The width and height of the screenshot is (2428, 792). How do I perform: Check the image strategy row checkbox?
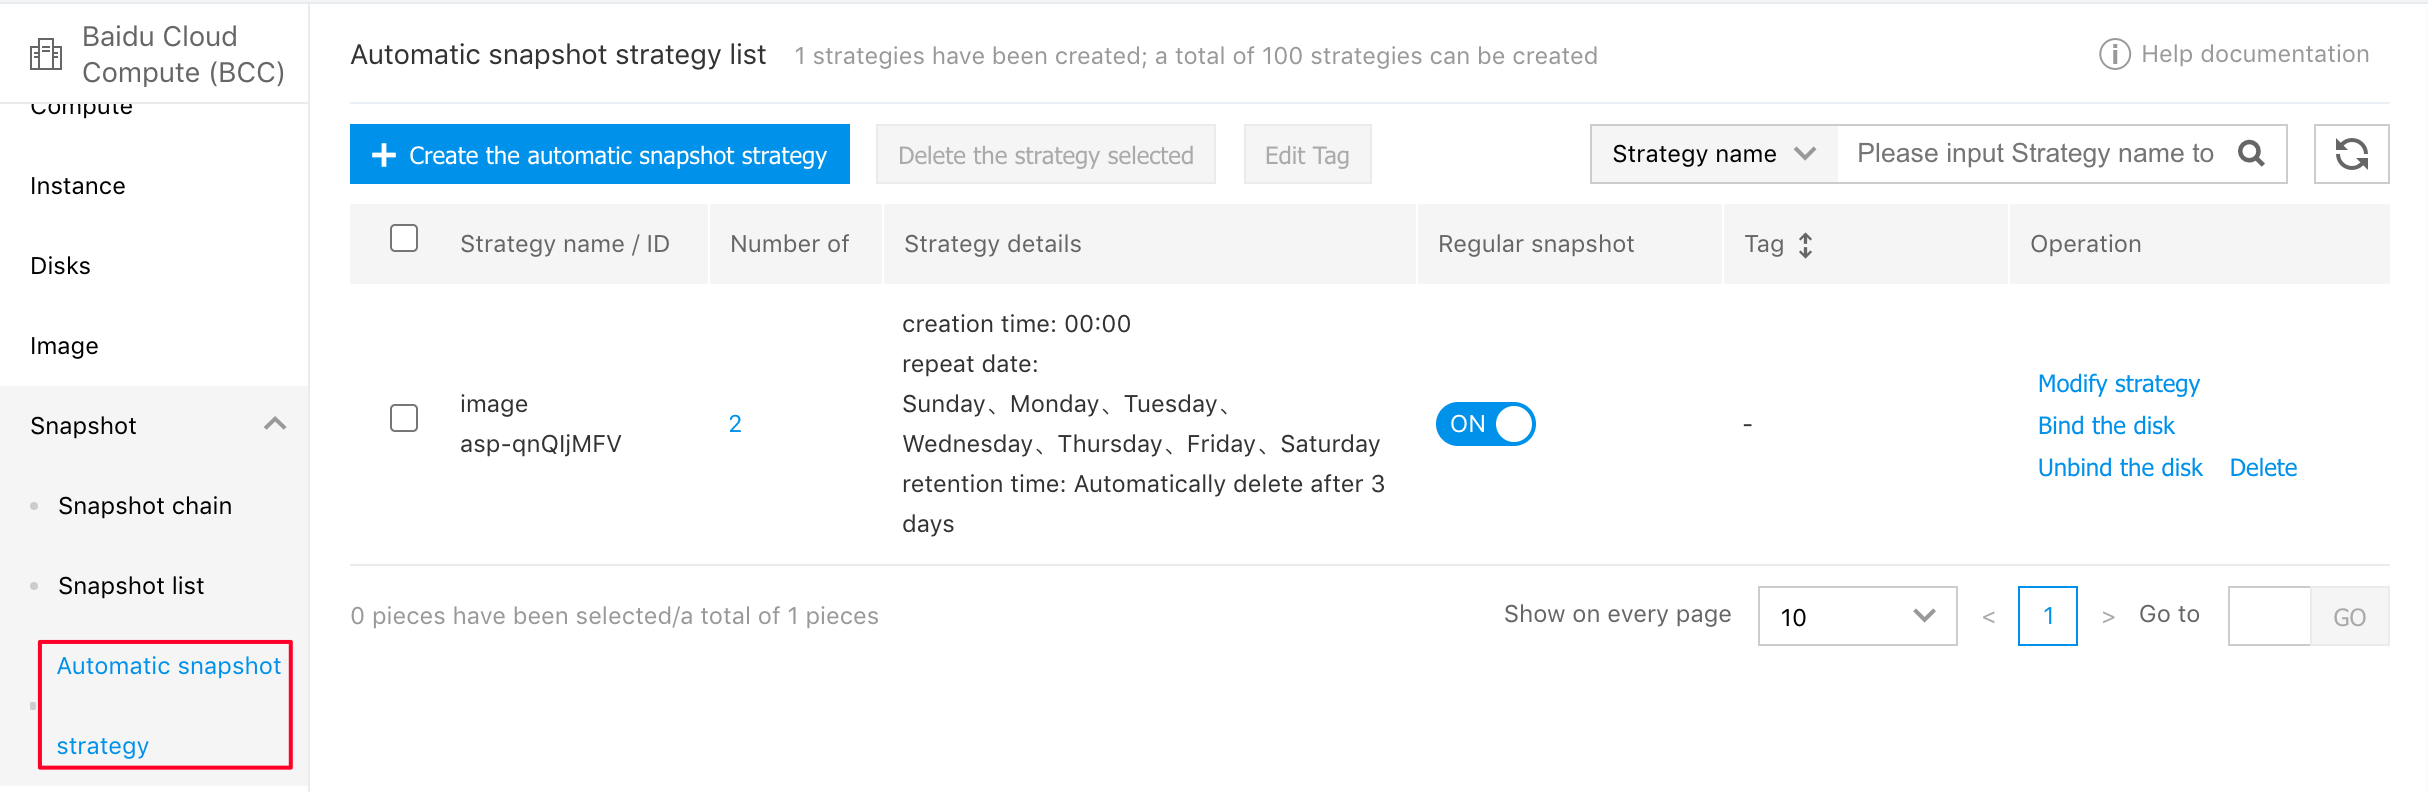point(404,418)
